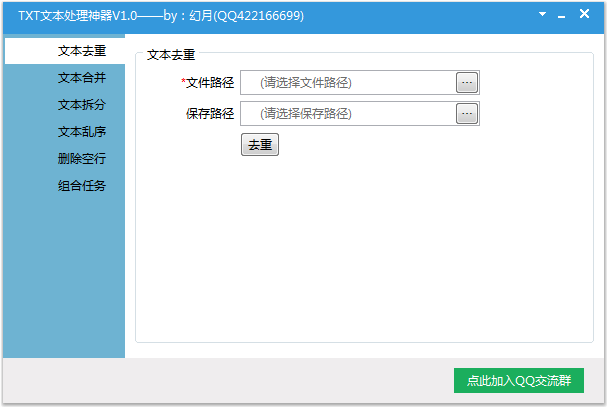Click the 保存路径 label
The height and width of the screenshot is (407, 607).
click(210, 113)
